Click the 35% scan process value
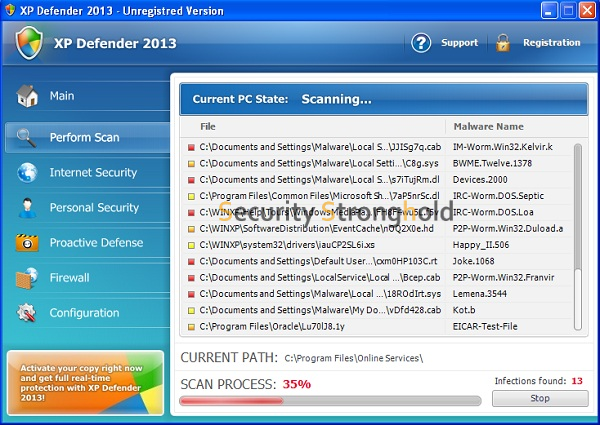The height and width of the screenshot is (425, 600). [297, 384]
